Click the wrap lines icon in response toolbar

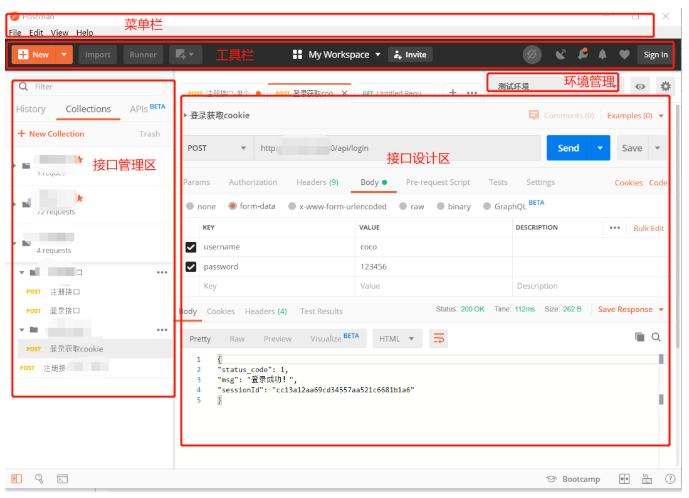[438, 339]
